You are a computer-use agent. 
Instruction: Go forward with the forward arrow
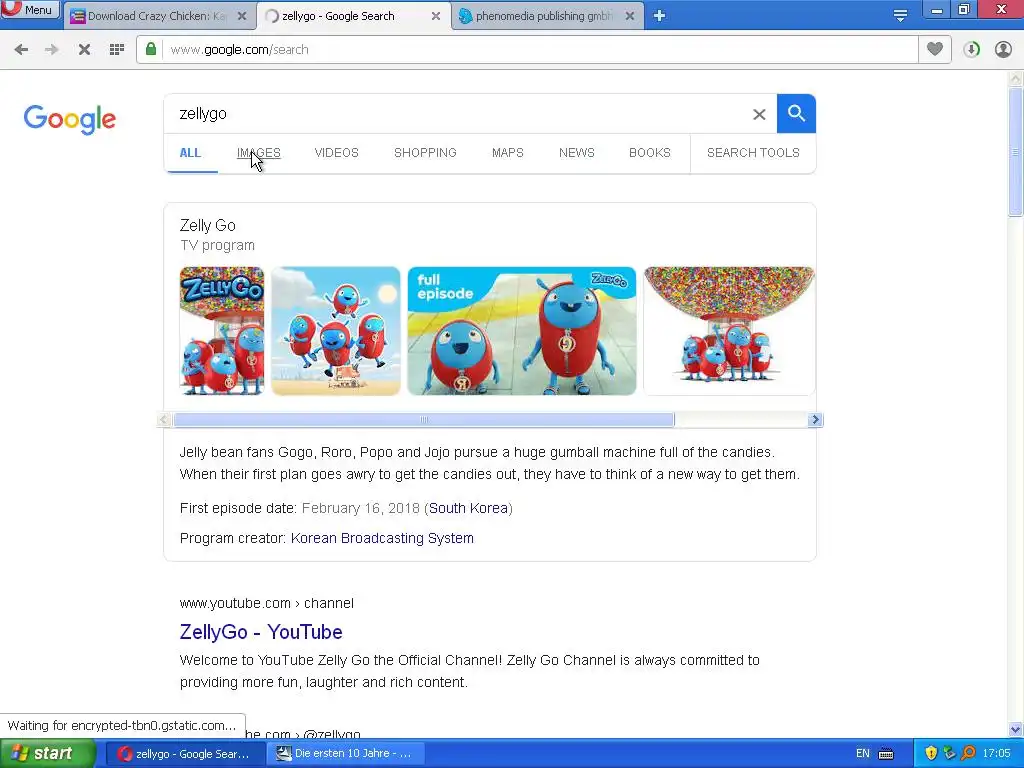[52, 50]
